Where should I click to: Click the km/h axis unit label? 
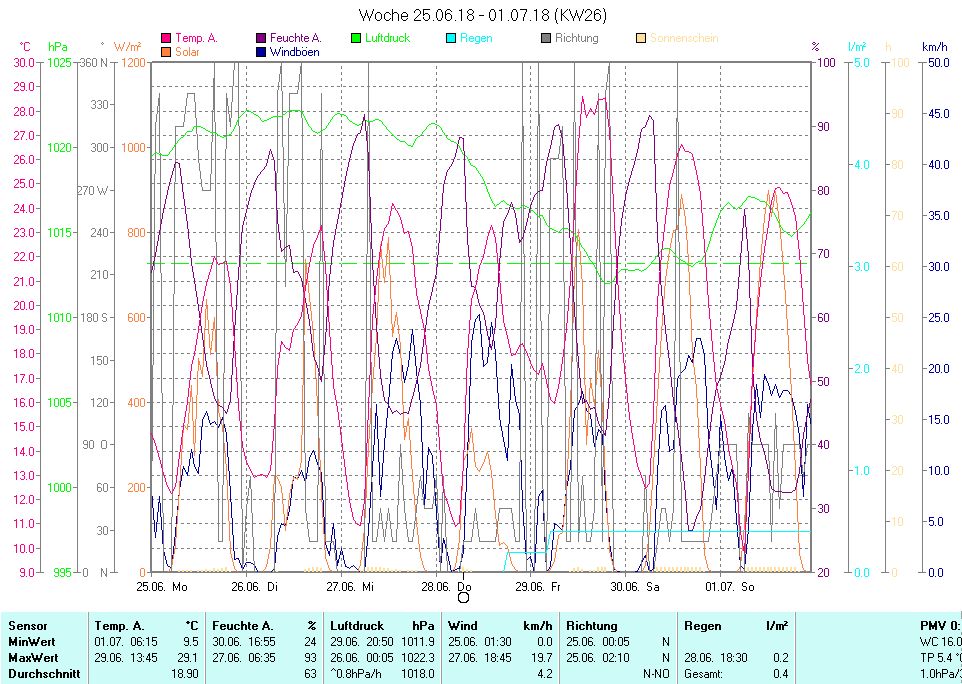click(x=934, y=47)
